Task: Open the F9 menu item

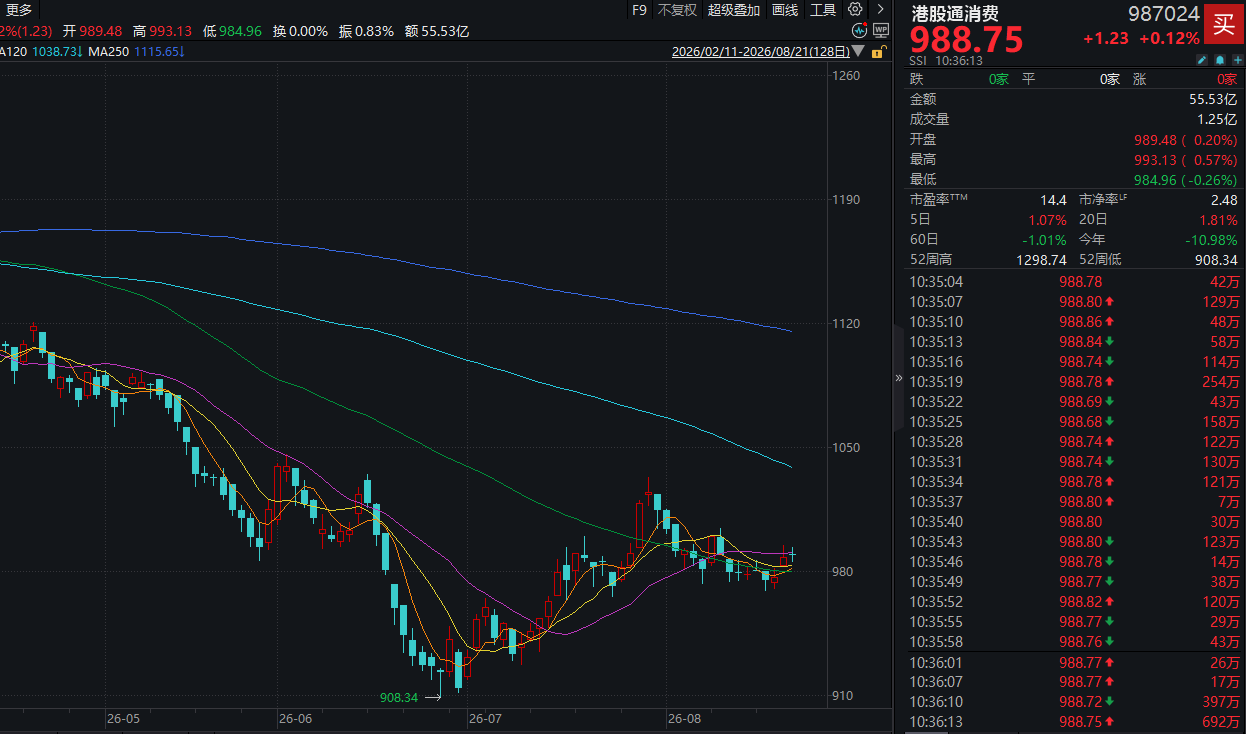Action: [640, 10]
